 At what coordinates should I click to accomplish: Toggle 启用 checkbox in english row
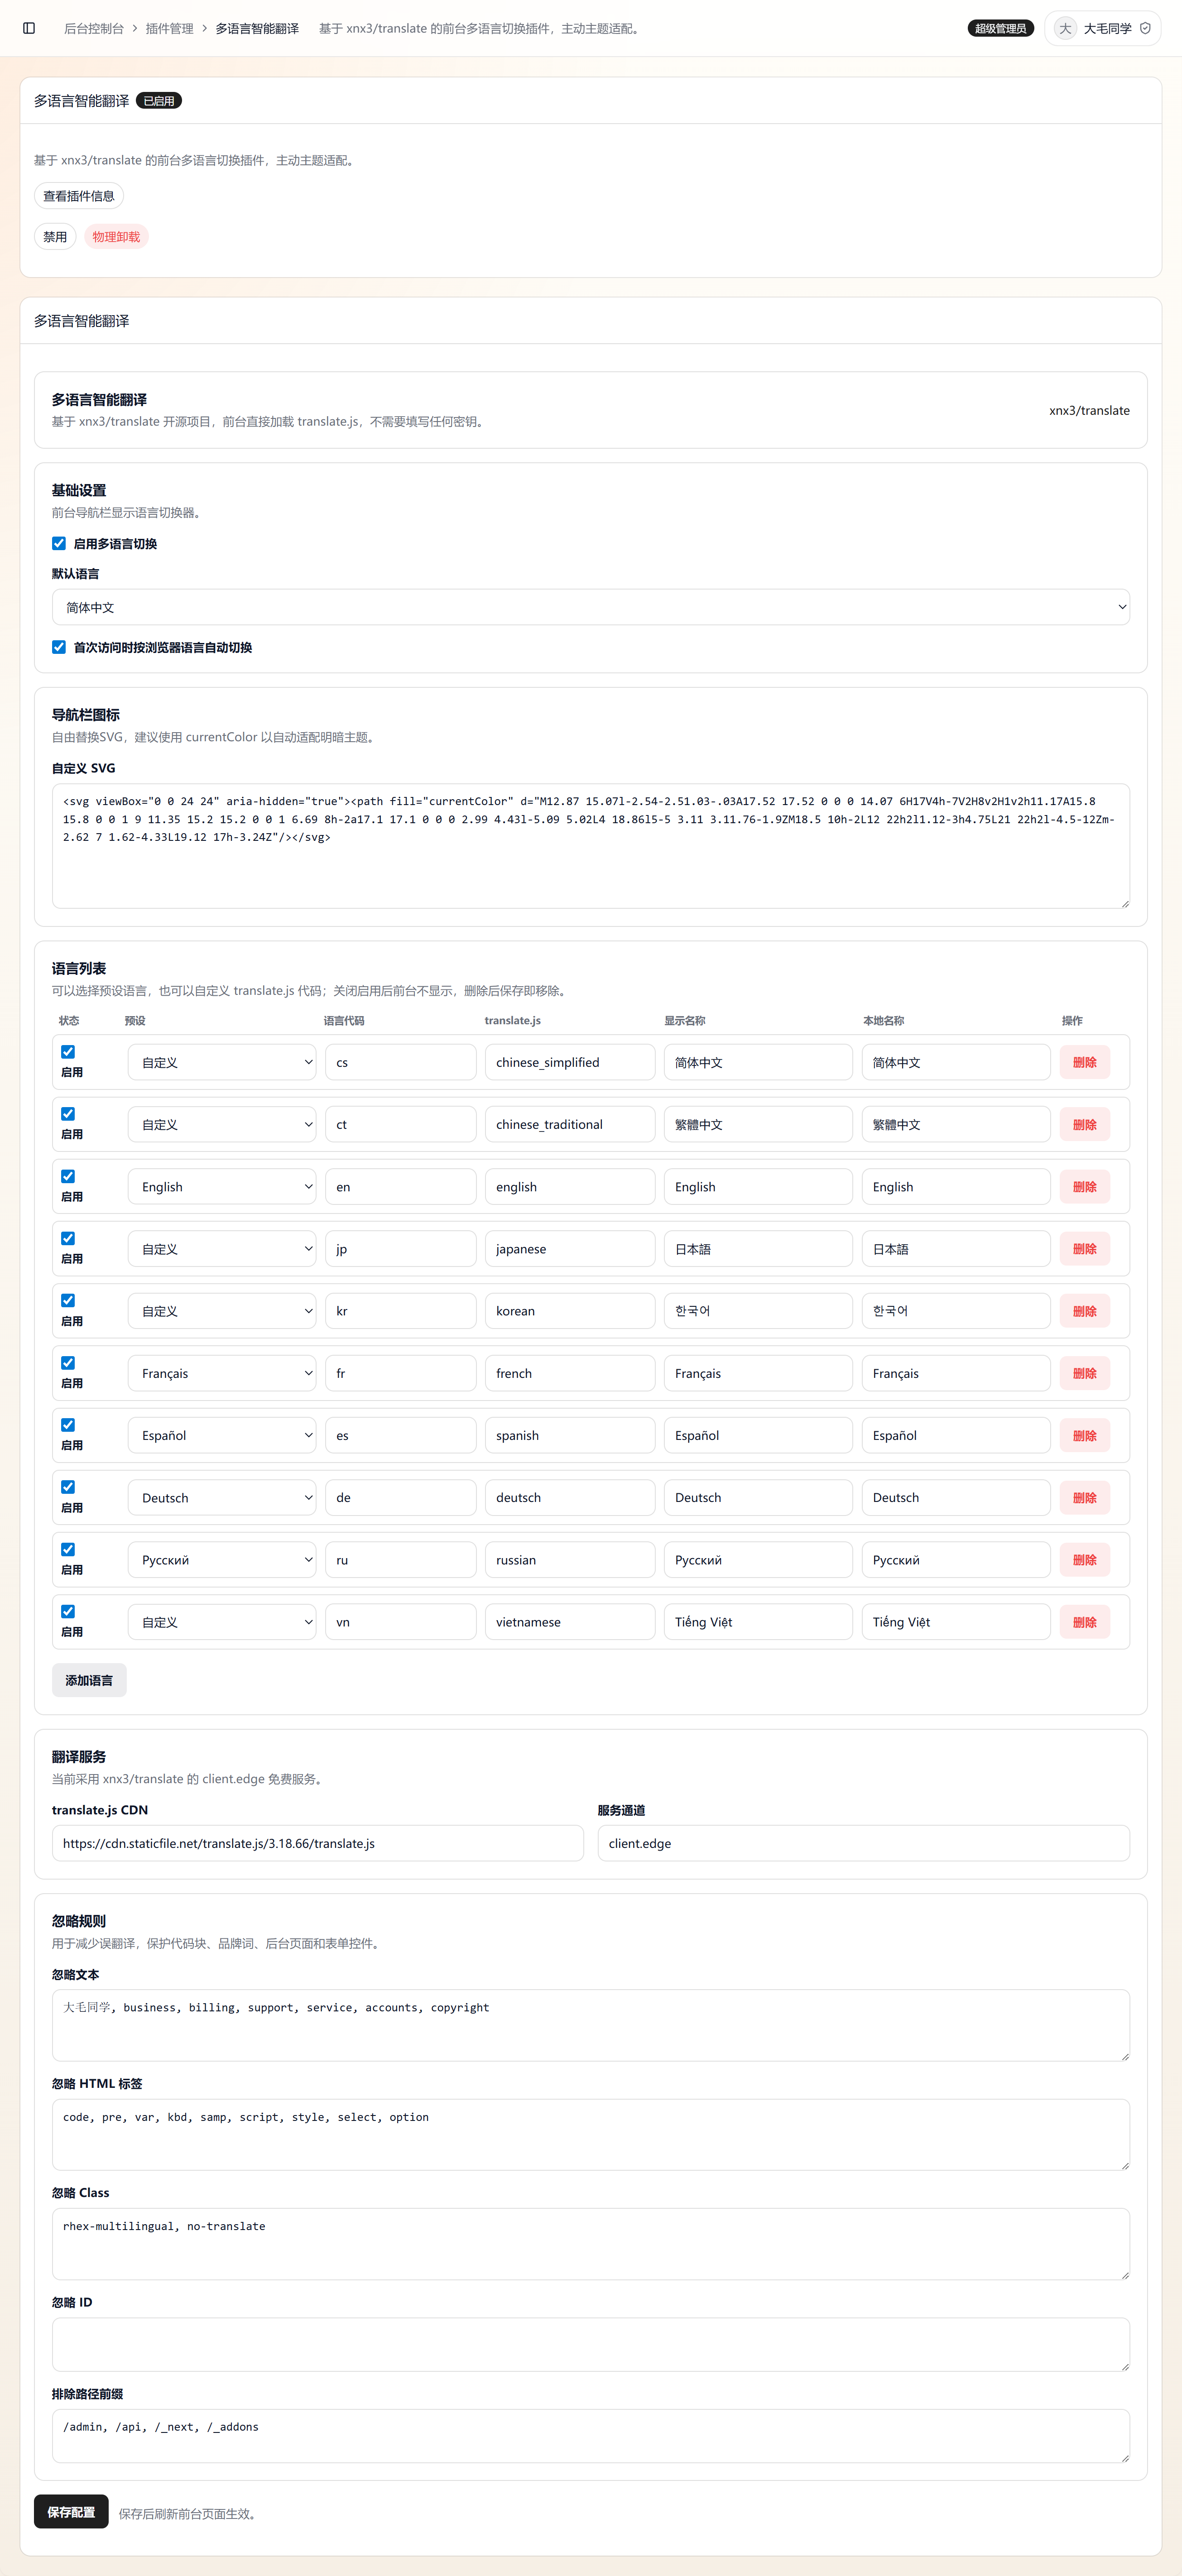pyautogui.click(x=68, y=1176)
